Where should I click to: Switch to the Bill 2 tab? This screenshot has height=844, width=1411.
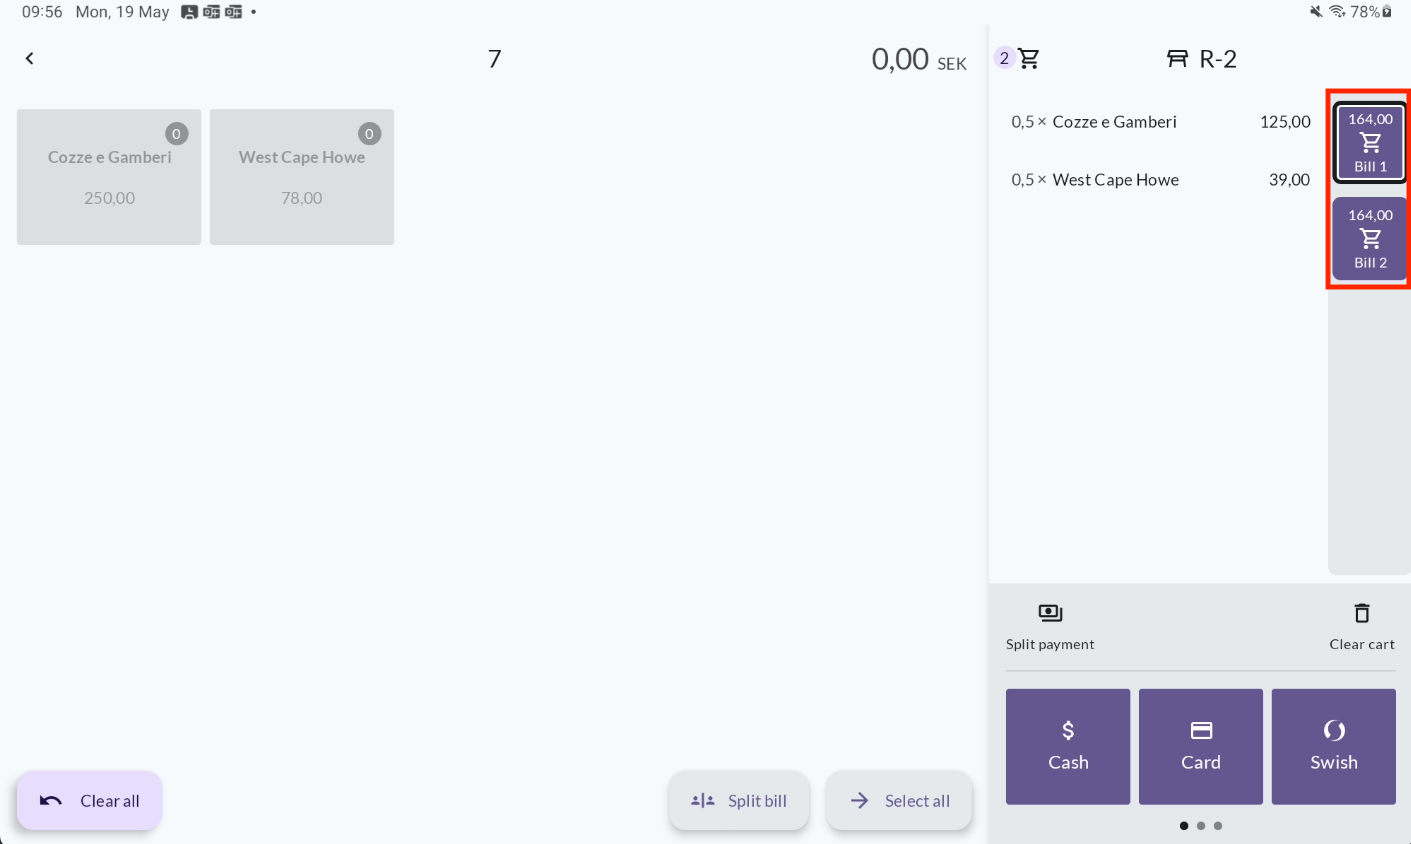1370,239
